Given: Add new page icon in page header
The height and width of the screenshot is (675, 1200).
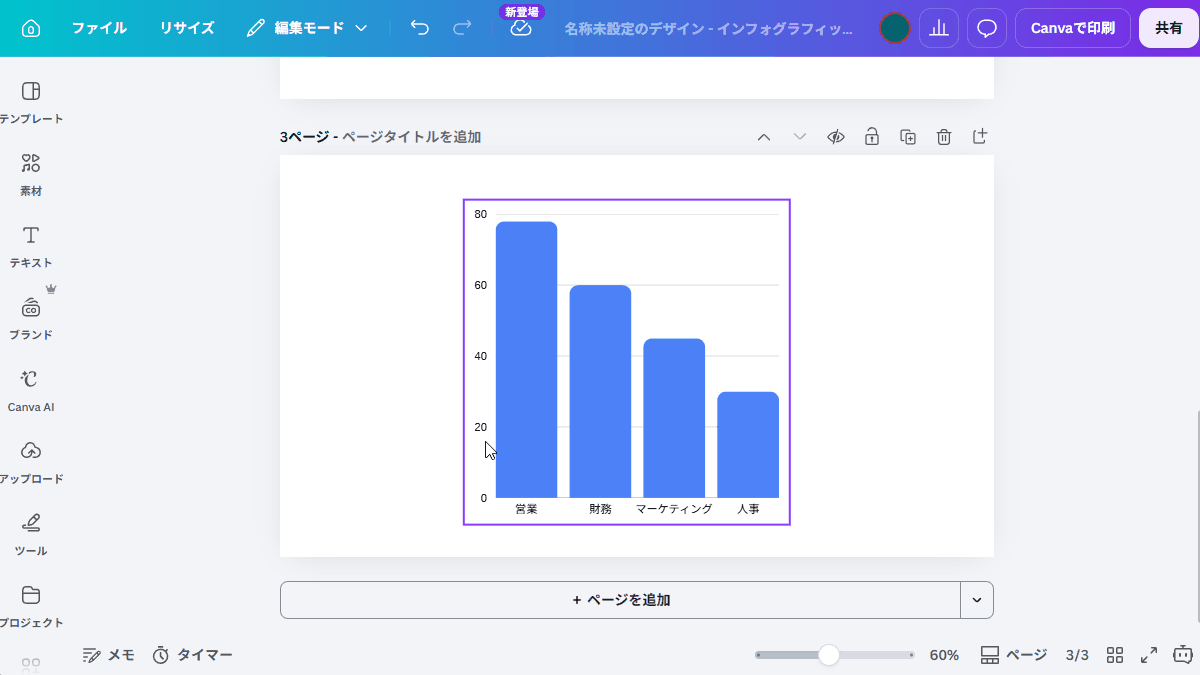Looking at the screenshot, I should [980, 137].
